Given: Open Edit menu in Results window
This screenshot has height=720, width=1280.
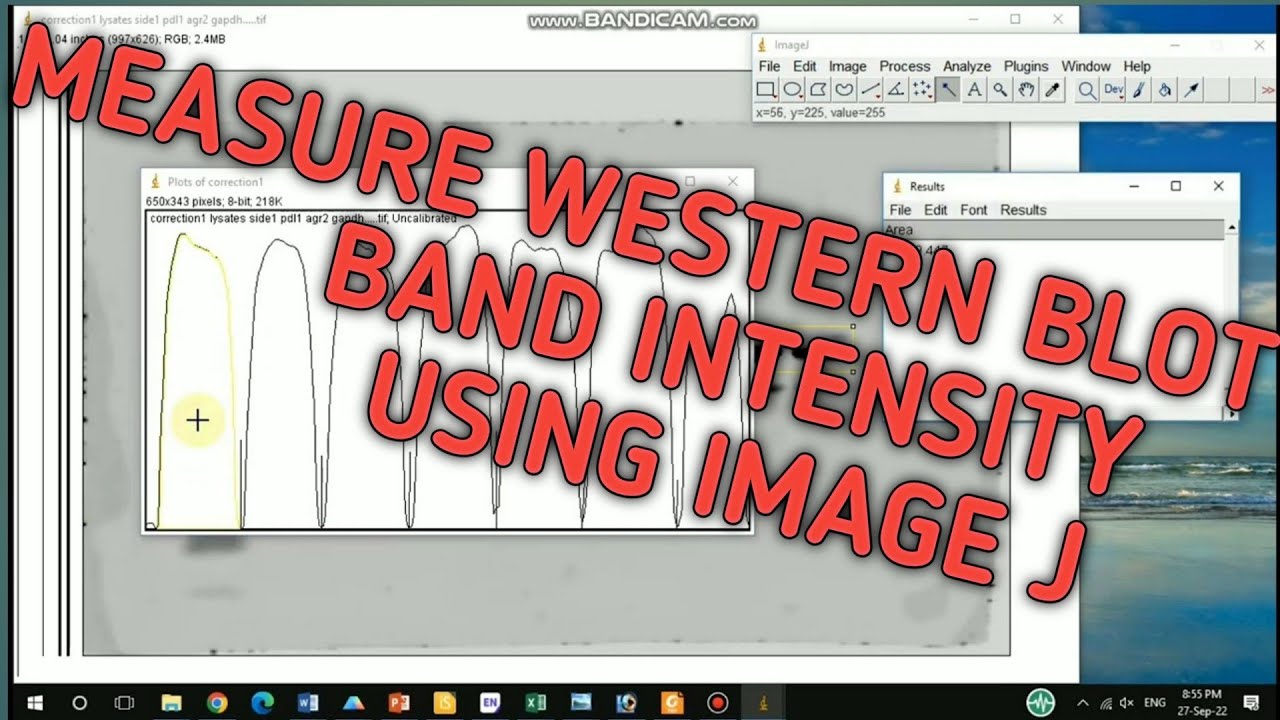Looking at the screenshot, I should tap(935, 210).
